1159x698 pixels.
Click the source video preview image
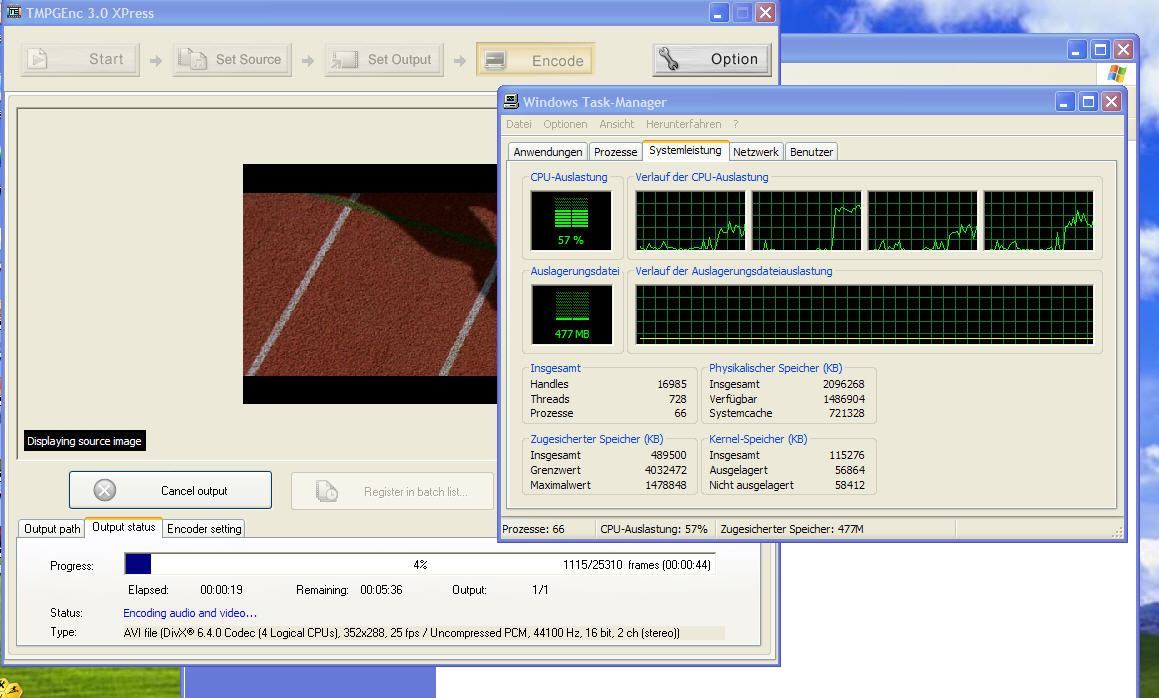coord(370,284)
